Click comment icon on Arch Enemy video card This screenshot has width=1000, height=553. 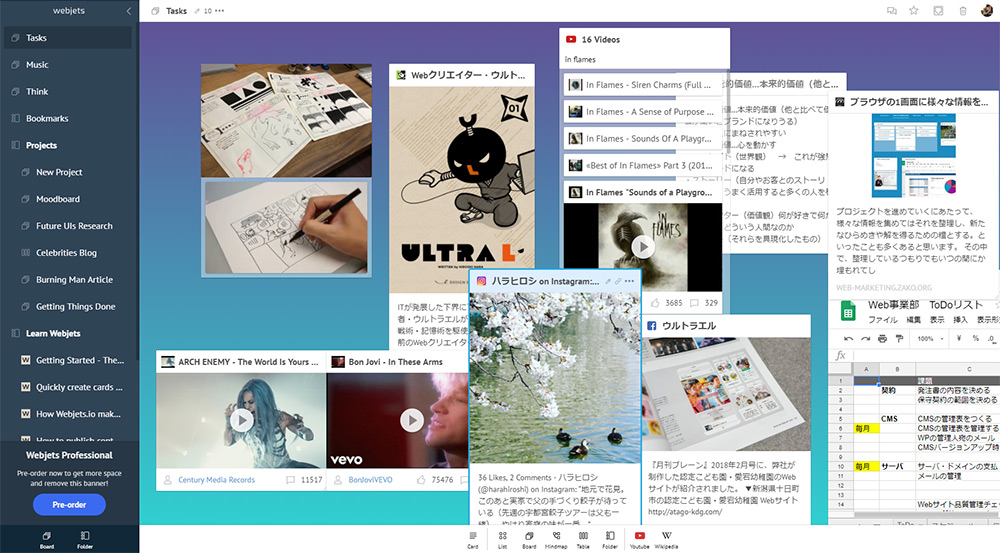290,480
